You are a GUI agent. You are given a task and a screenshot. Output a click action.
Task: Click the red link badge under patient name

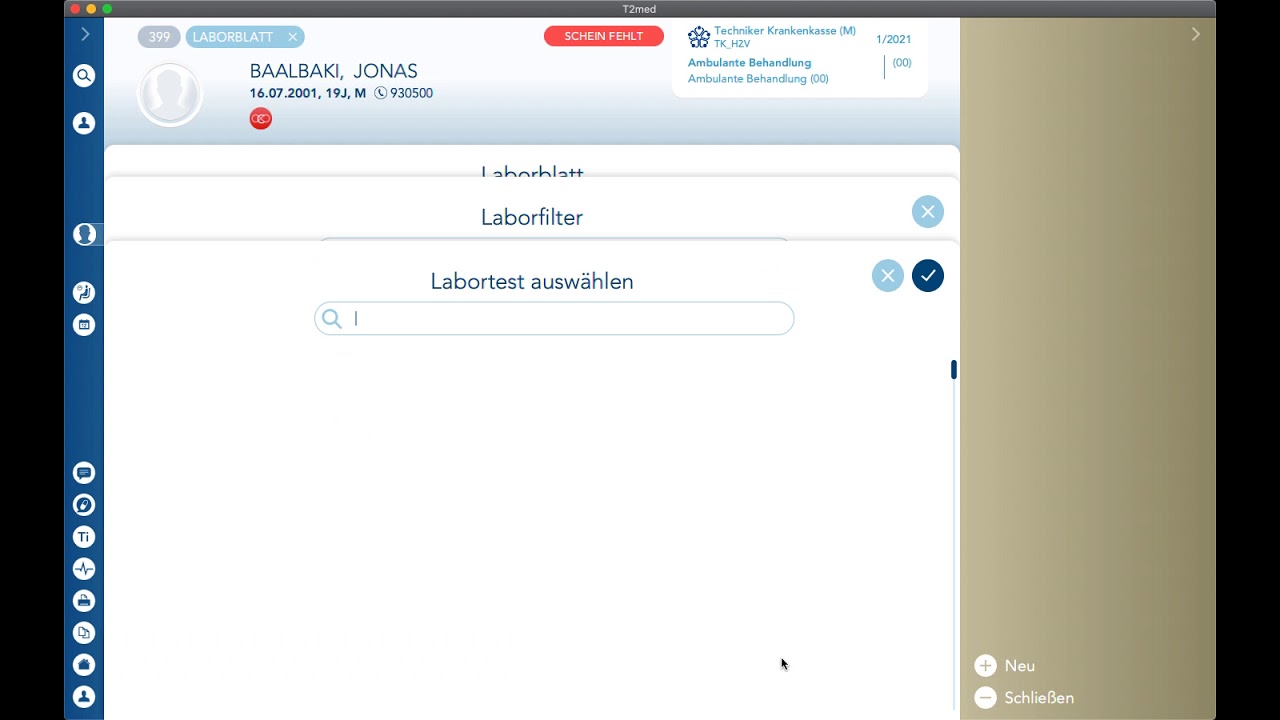click(x=261, y=119)
